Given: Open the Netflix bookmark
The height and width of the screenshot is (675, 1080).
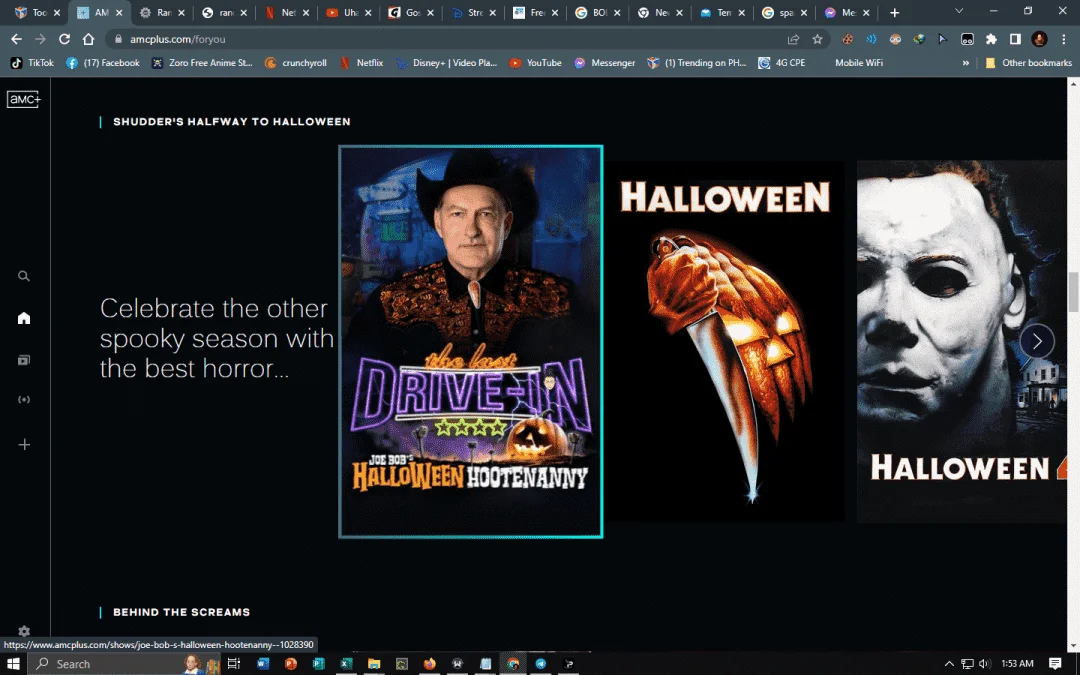Looking at the screenshot, I should (x=361, y=63).
